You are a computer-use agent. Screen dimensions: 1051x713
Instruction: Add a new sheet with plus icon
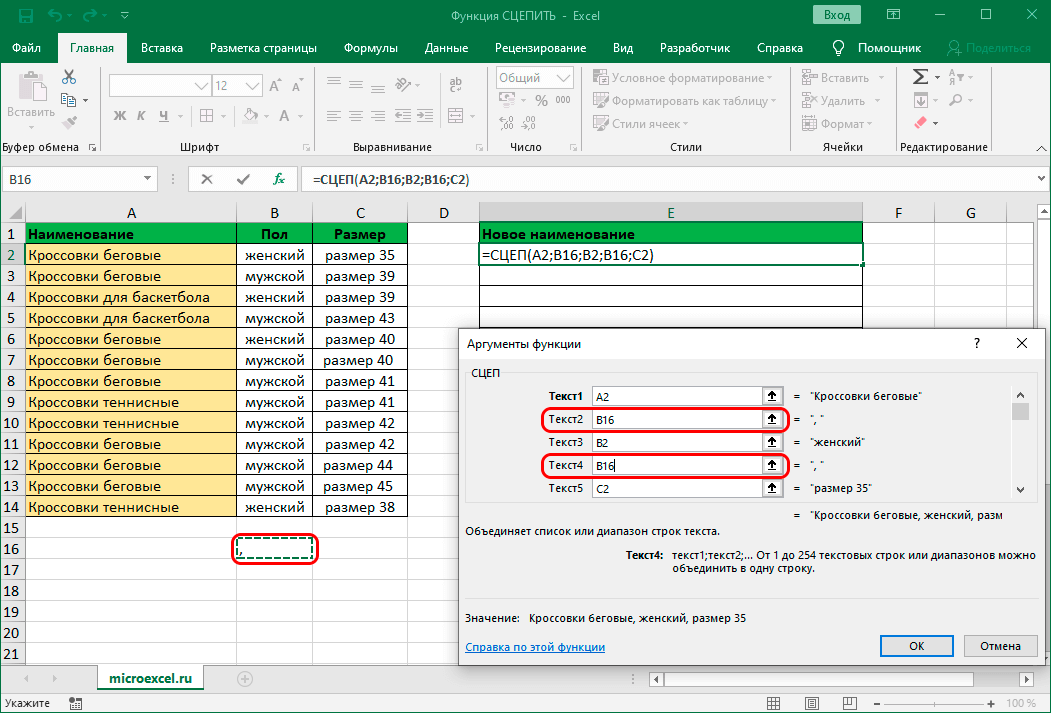click(244, 678)
